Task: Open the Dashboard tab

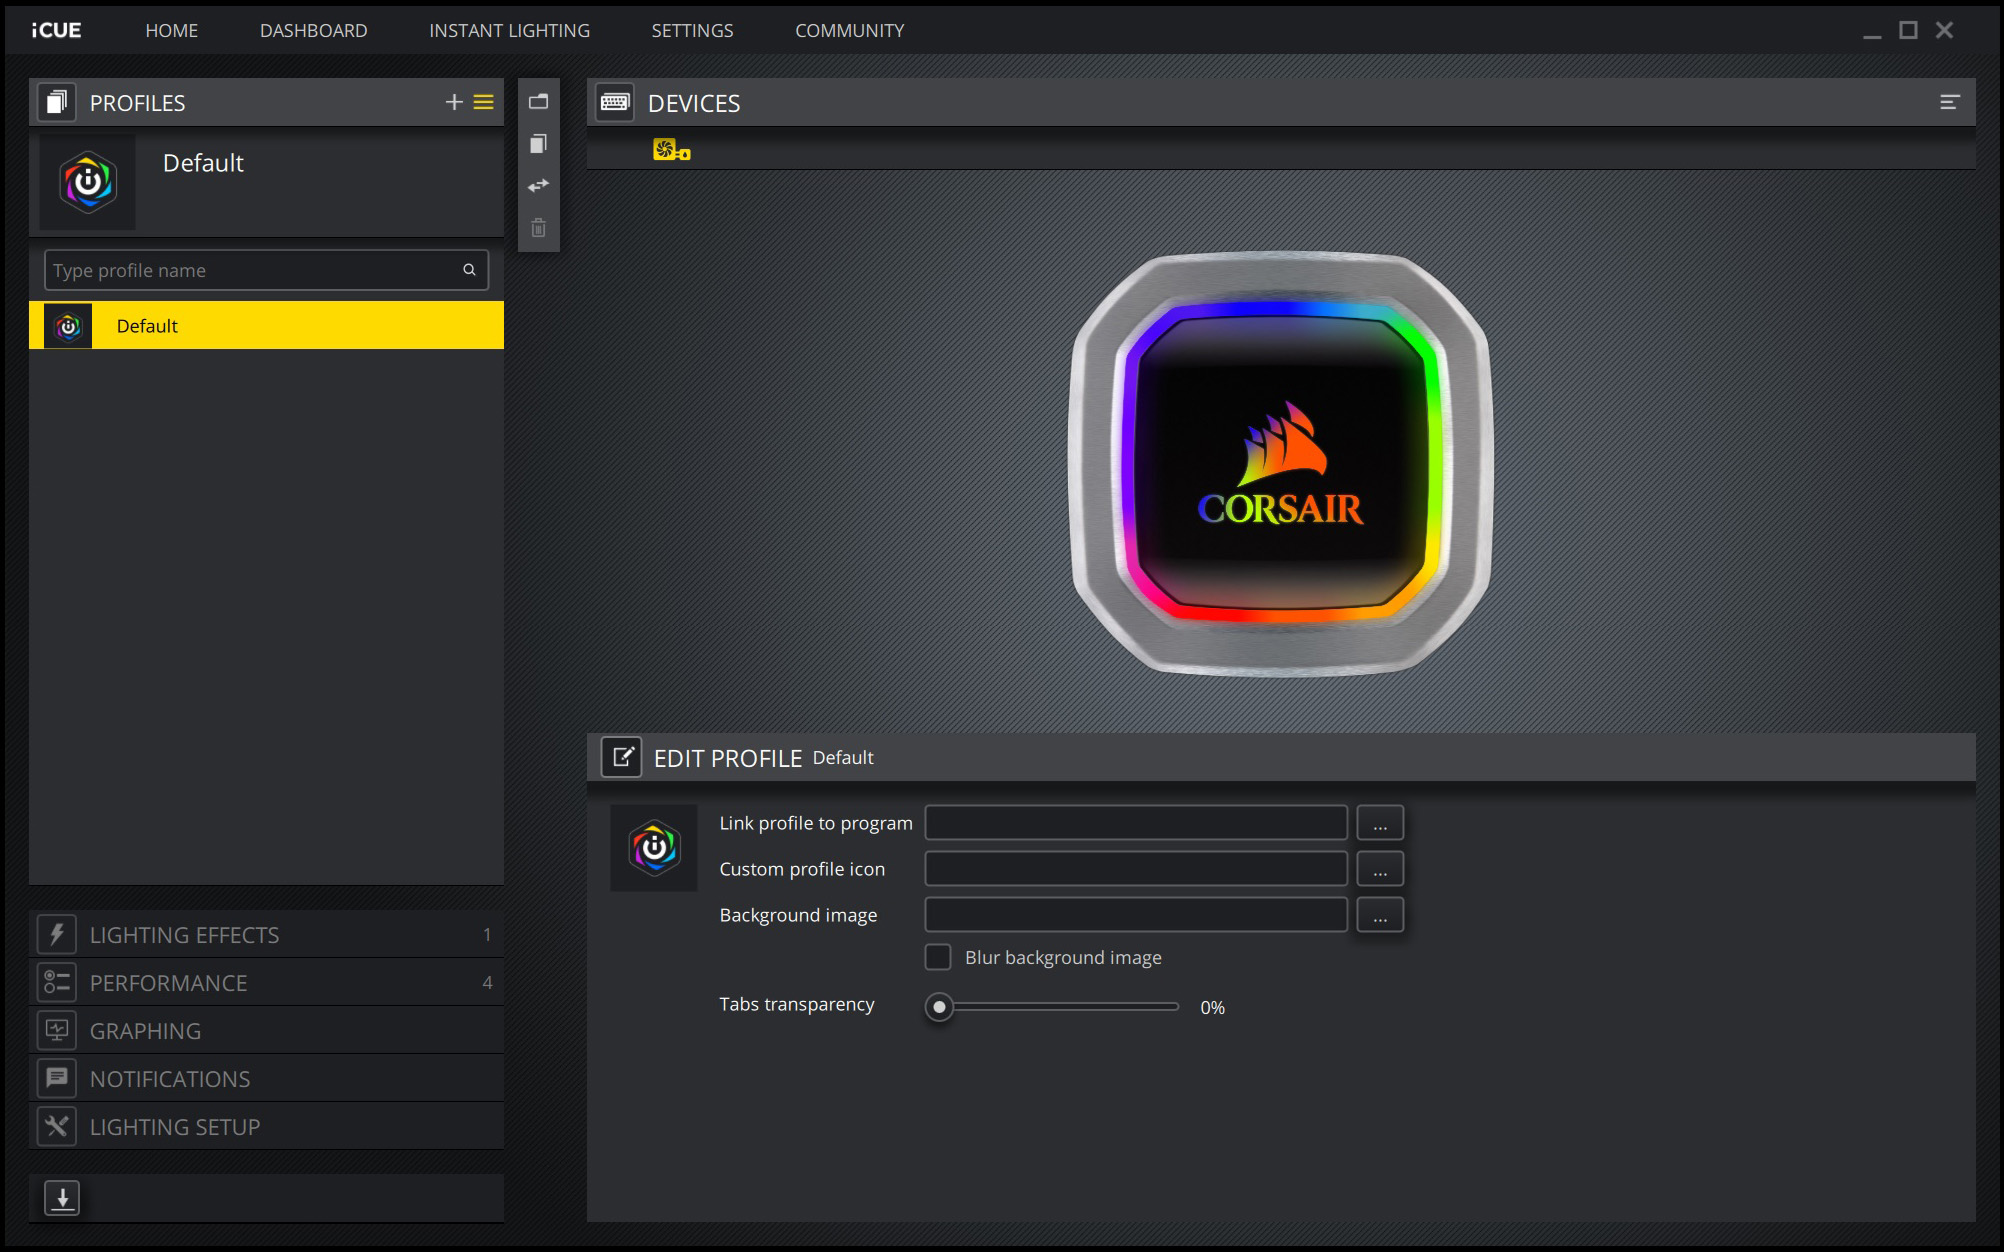Action: pyautogui.click(x=313, y=30)
